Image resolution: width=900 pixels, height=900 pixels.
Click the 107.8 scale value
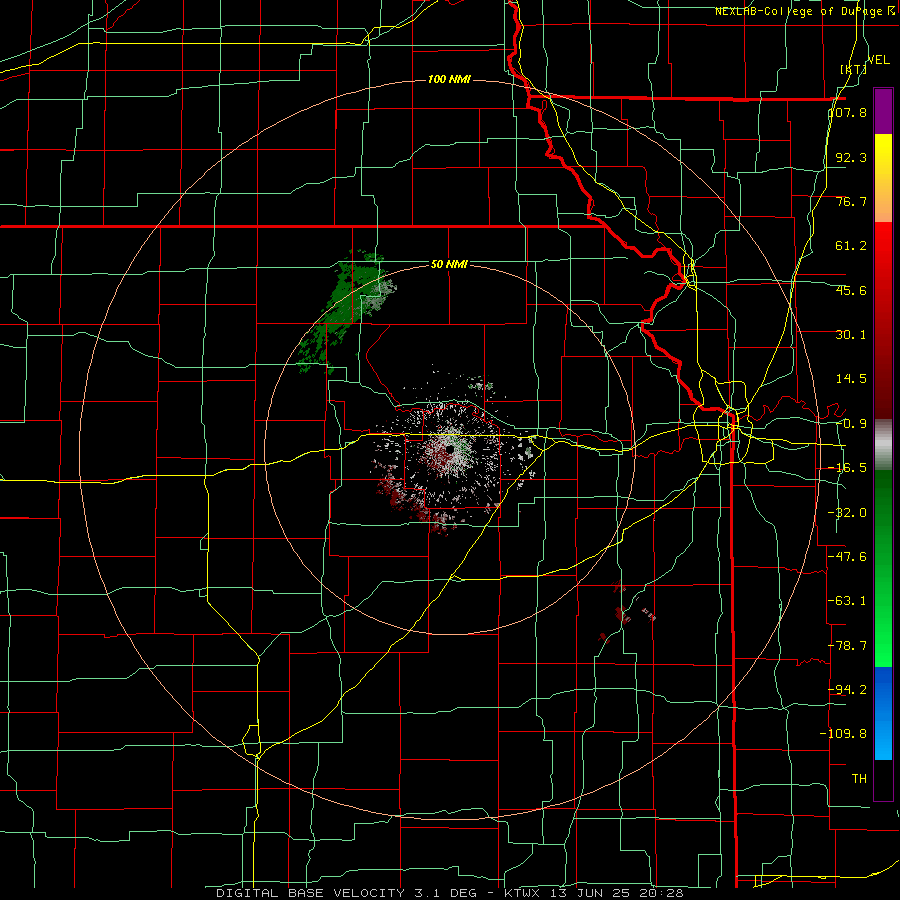click(x=848, y=112)
